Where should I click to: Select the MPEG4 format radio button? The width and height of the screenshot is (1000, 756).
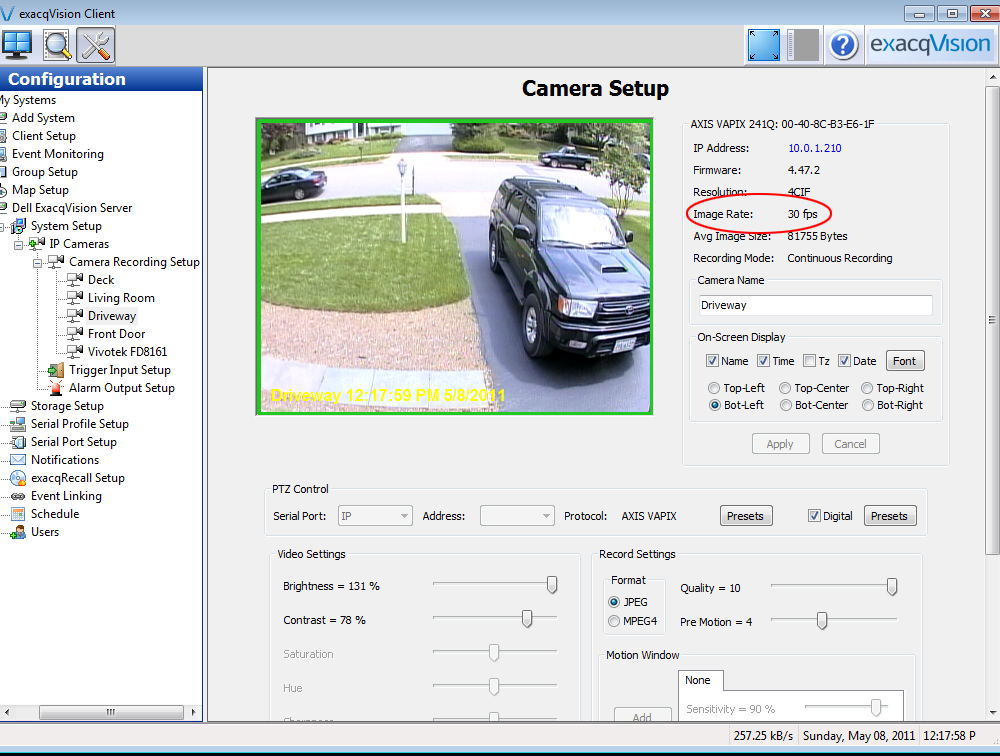[x=614, y=621]
